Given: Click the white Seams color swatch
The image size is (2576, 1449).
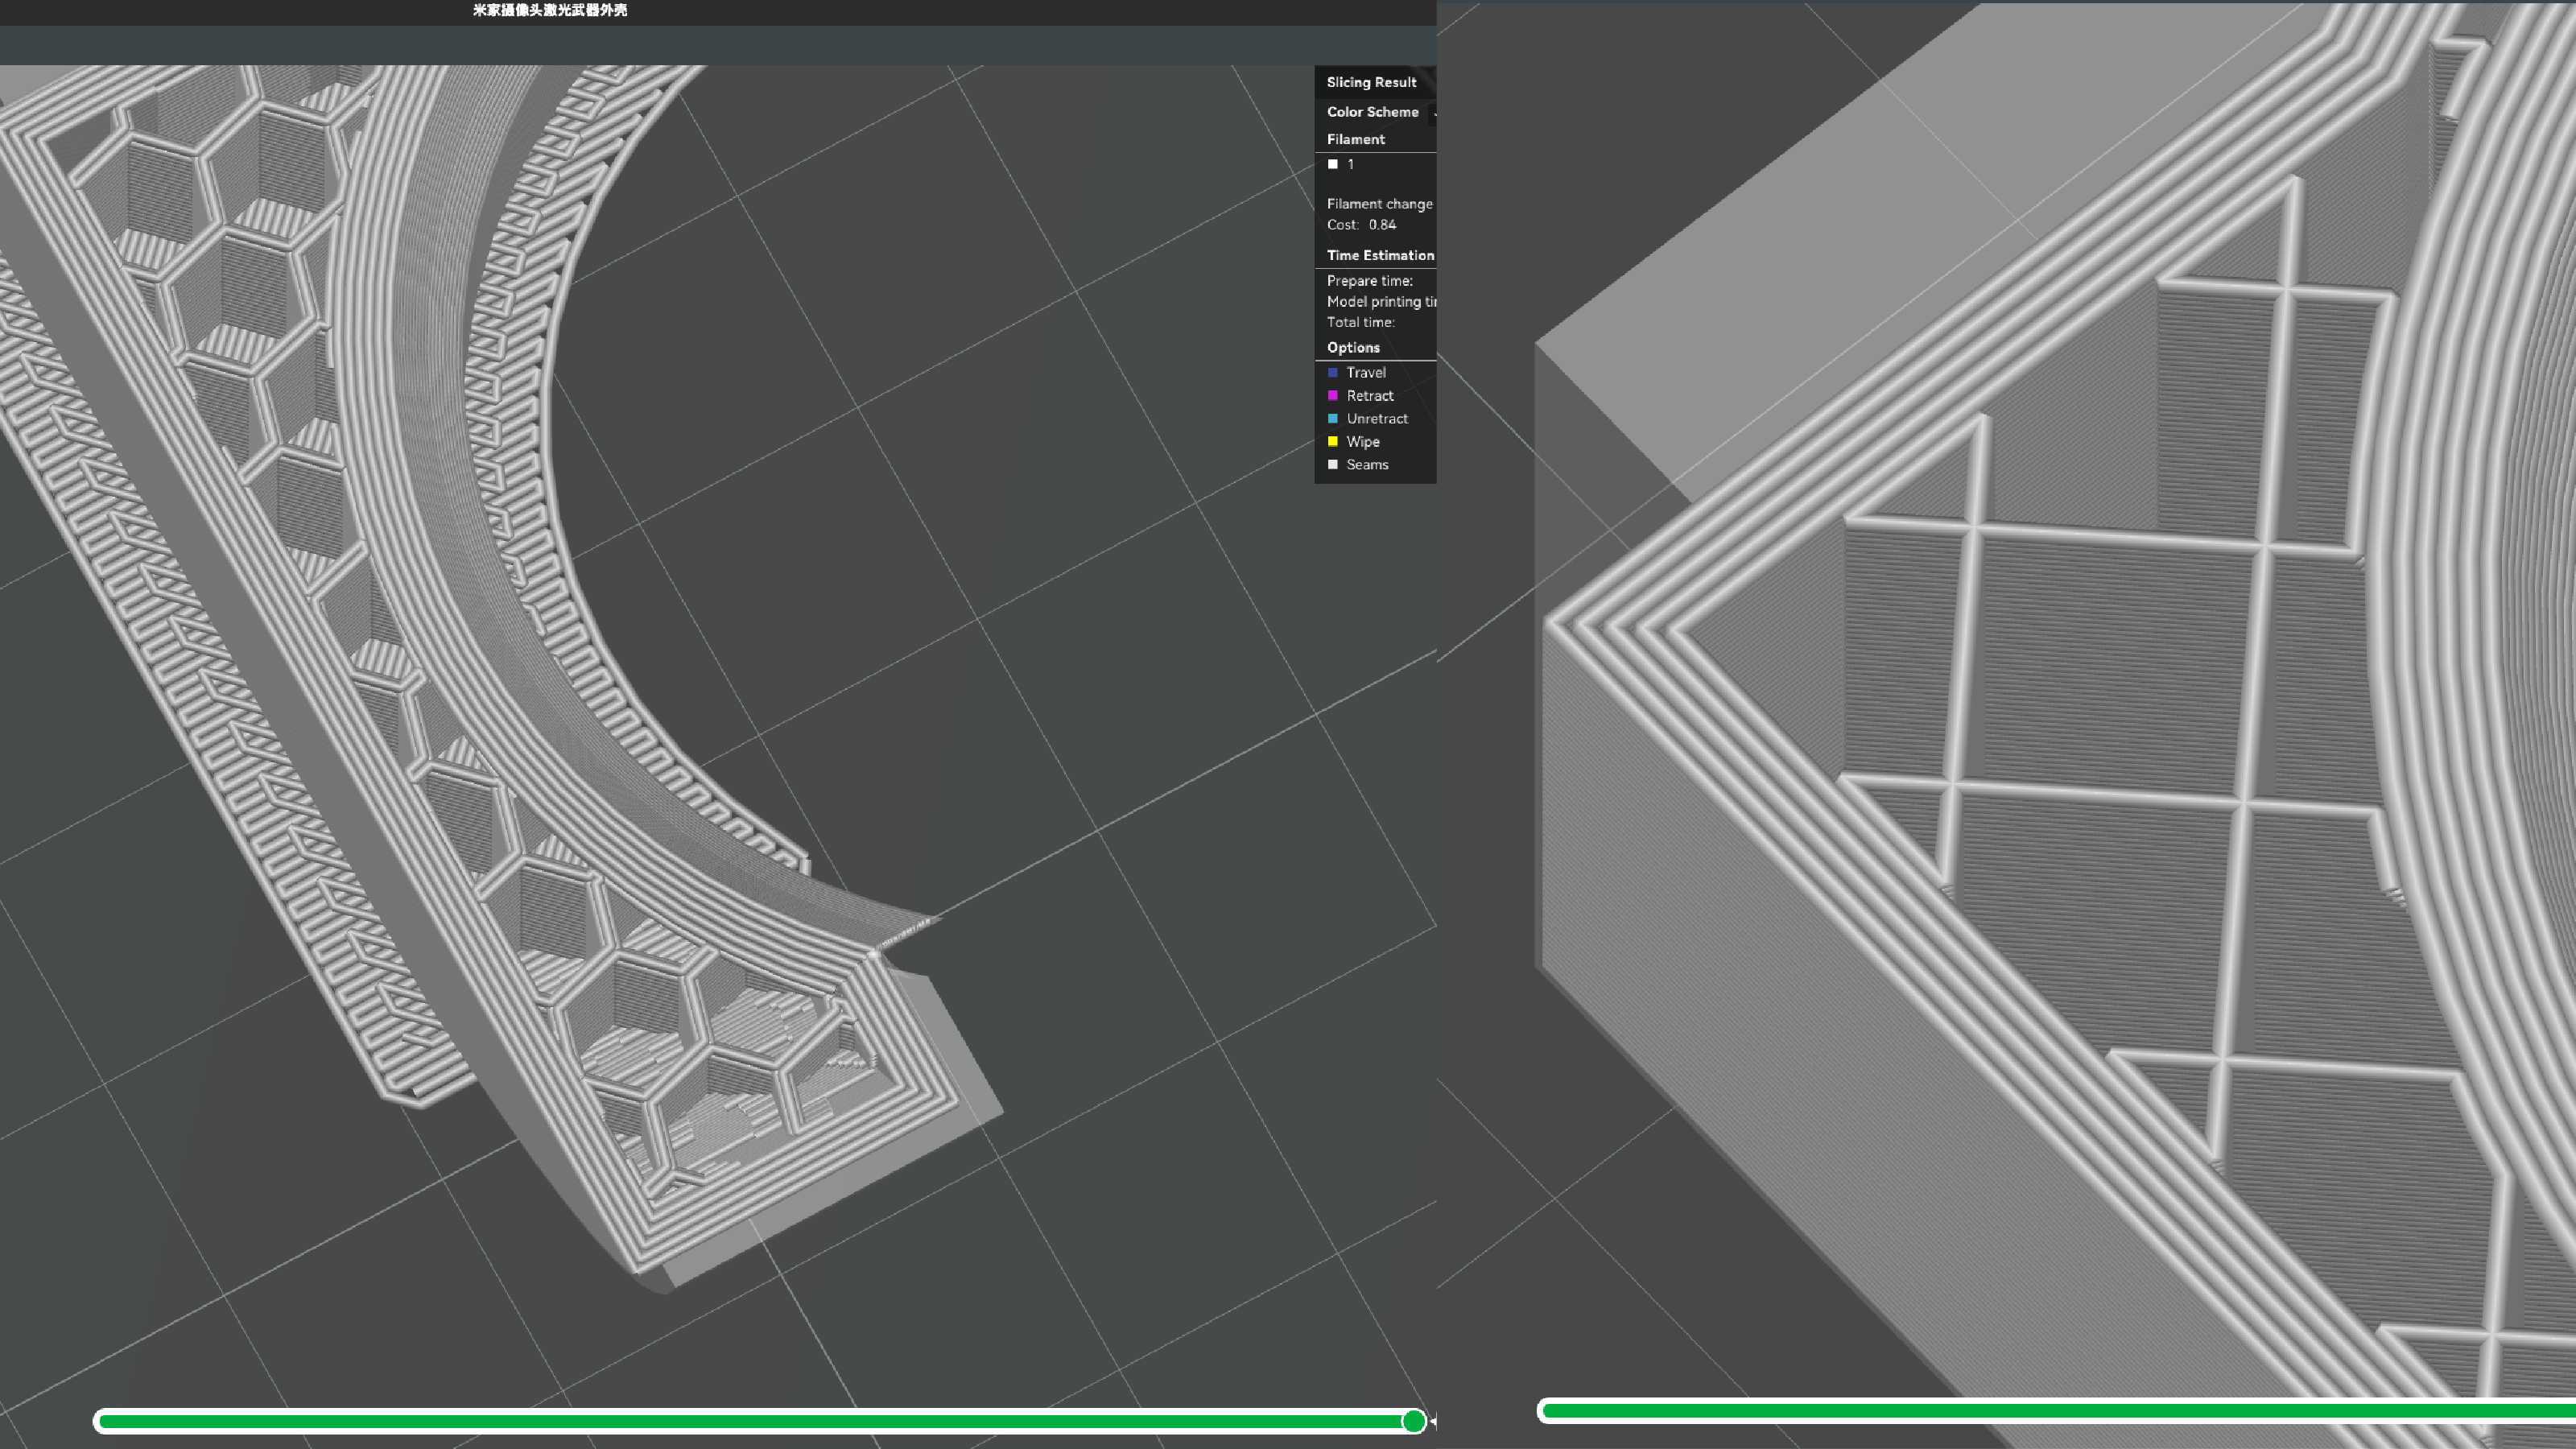Looking at the screenshot, I should click(x=1332, y=464).
